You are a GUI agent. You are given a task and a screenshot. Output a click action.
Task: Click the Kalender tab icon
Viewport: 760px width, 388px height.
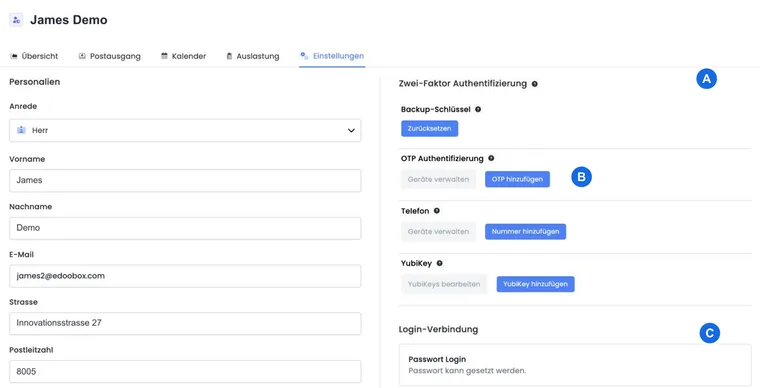pyautogui.click(x=164, y=56)
